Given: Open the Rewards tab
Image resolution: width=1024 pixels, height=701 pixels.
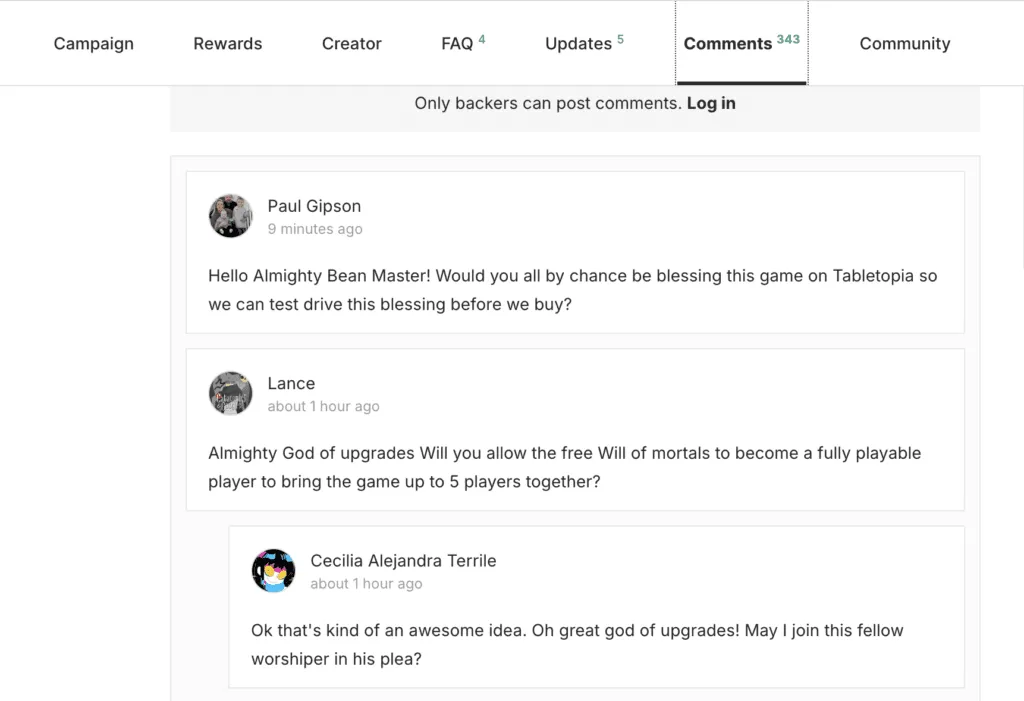Looking at the screenshot, I should (x=227, y=43).
